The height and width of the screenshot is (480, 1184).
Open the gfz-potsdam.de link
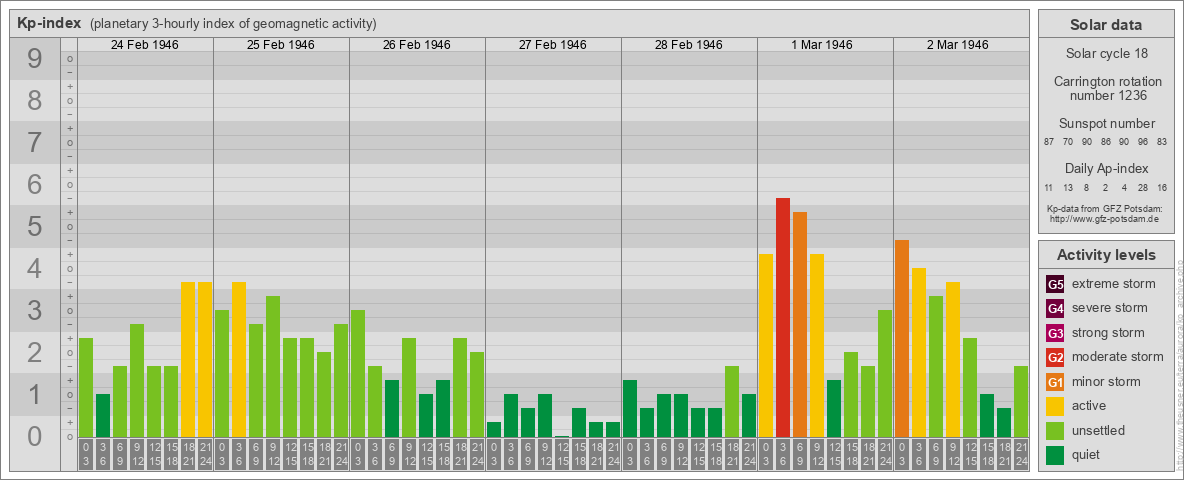point(1104,219)
